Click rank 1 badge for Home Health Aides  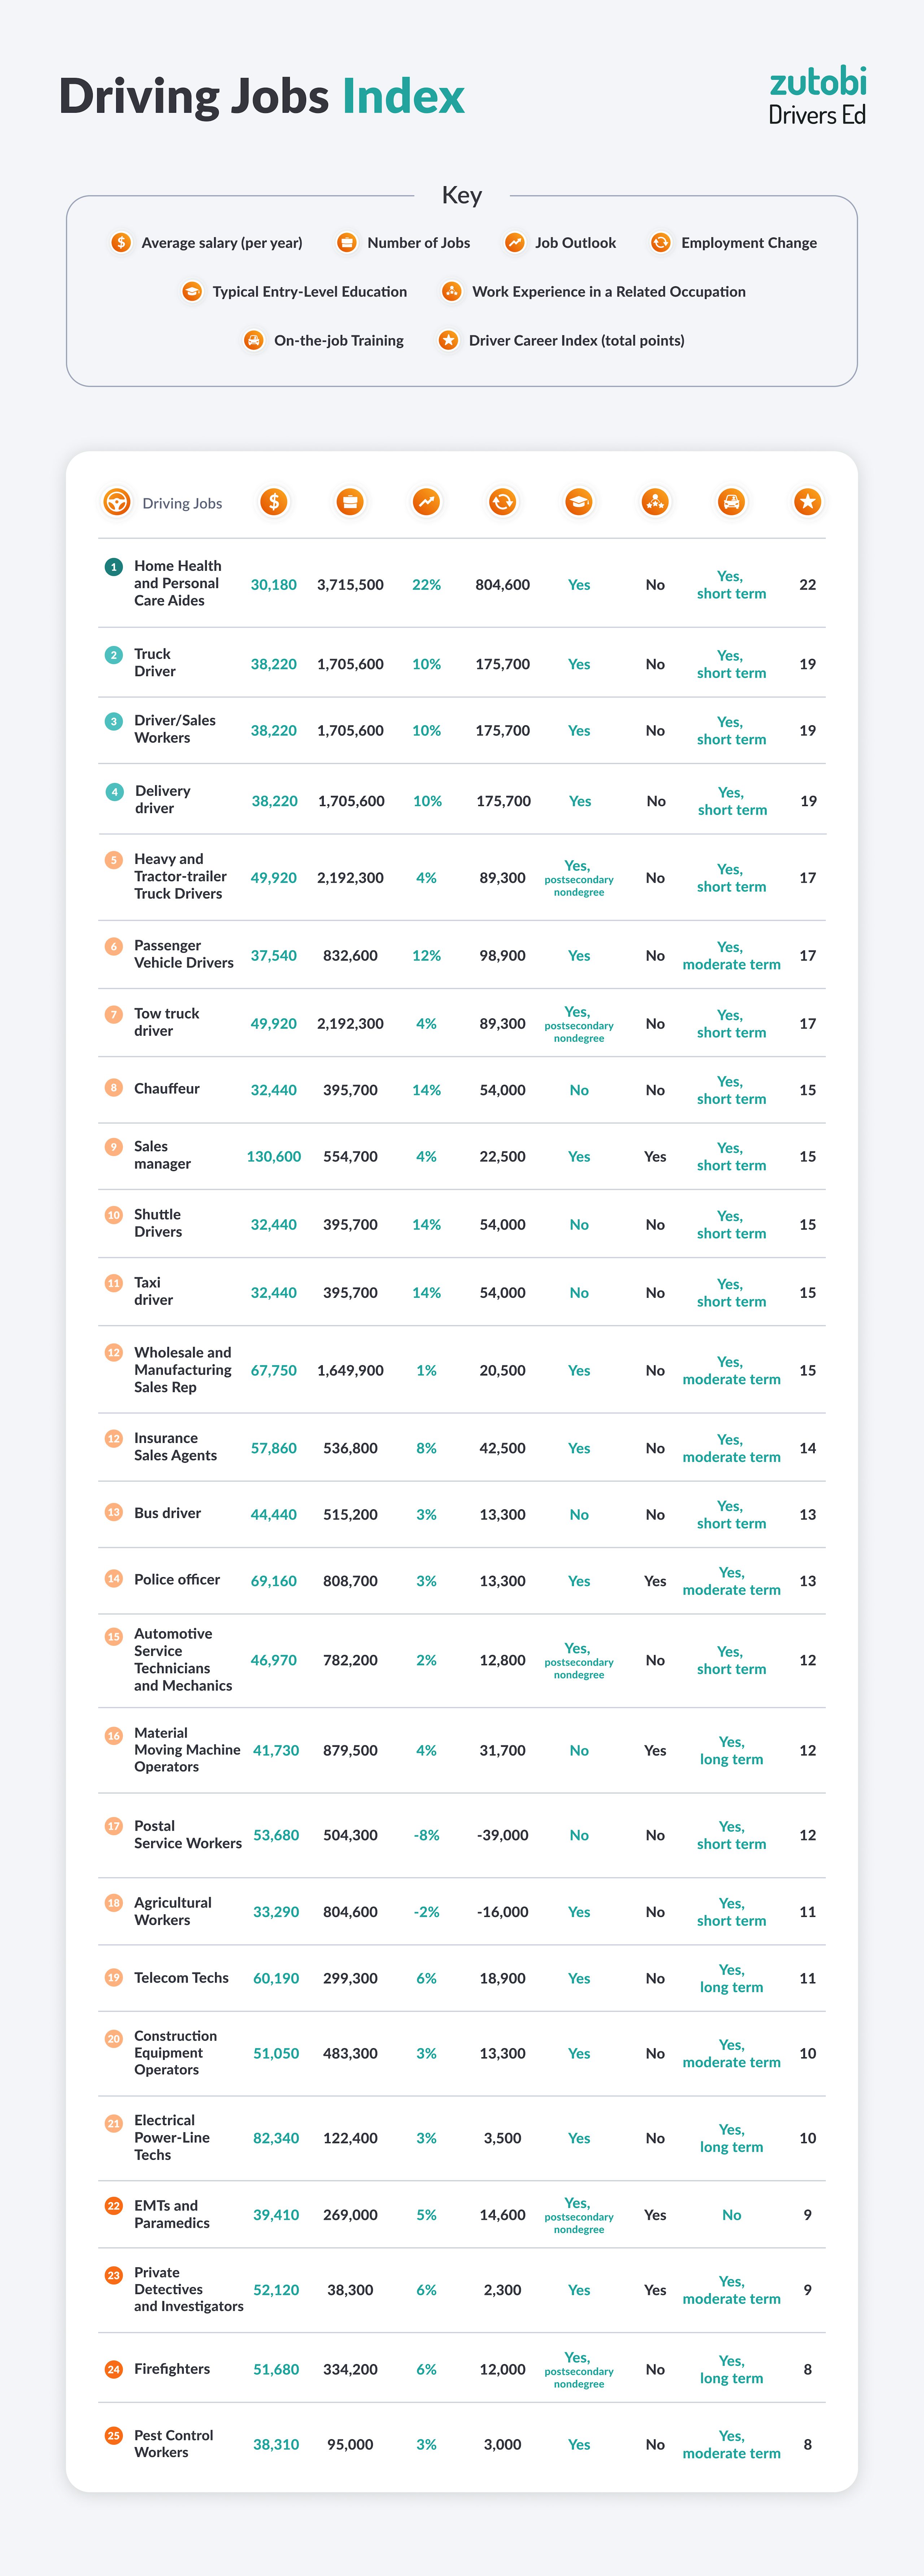pos(114,567)
